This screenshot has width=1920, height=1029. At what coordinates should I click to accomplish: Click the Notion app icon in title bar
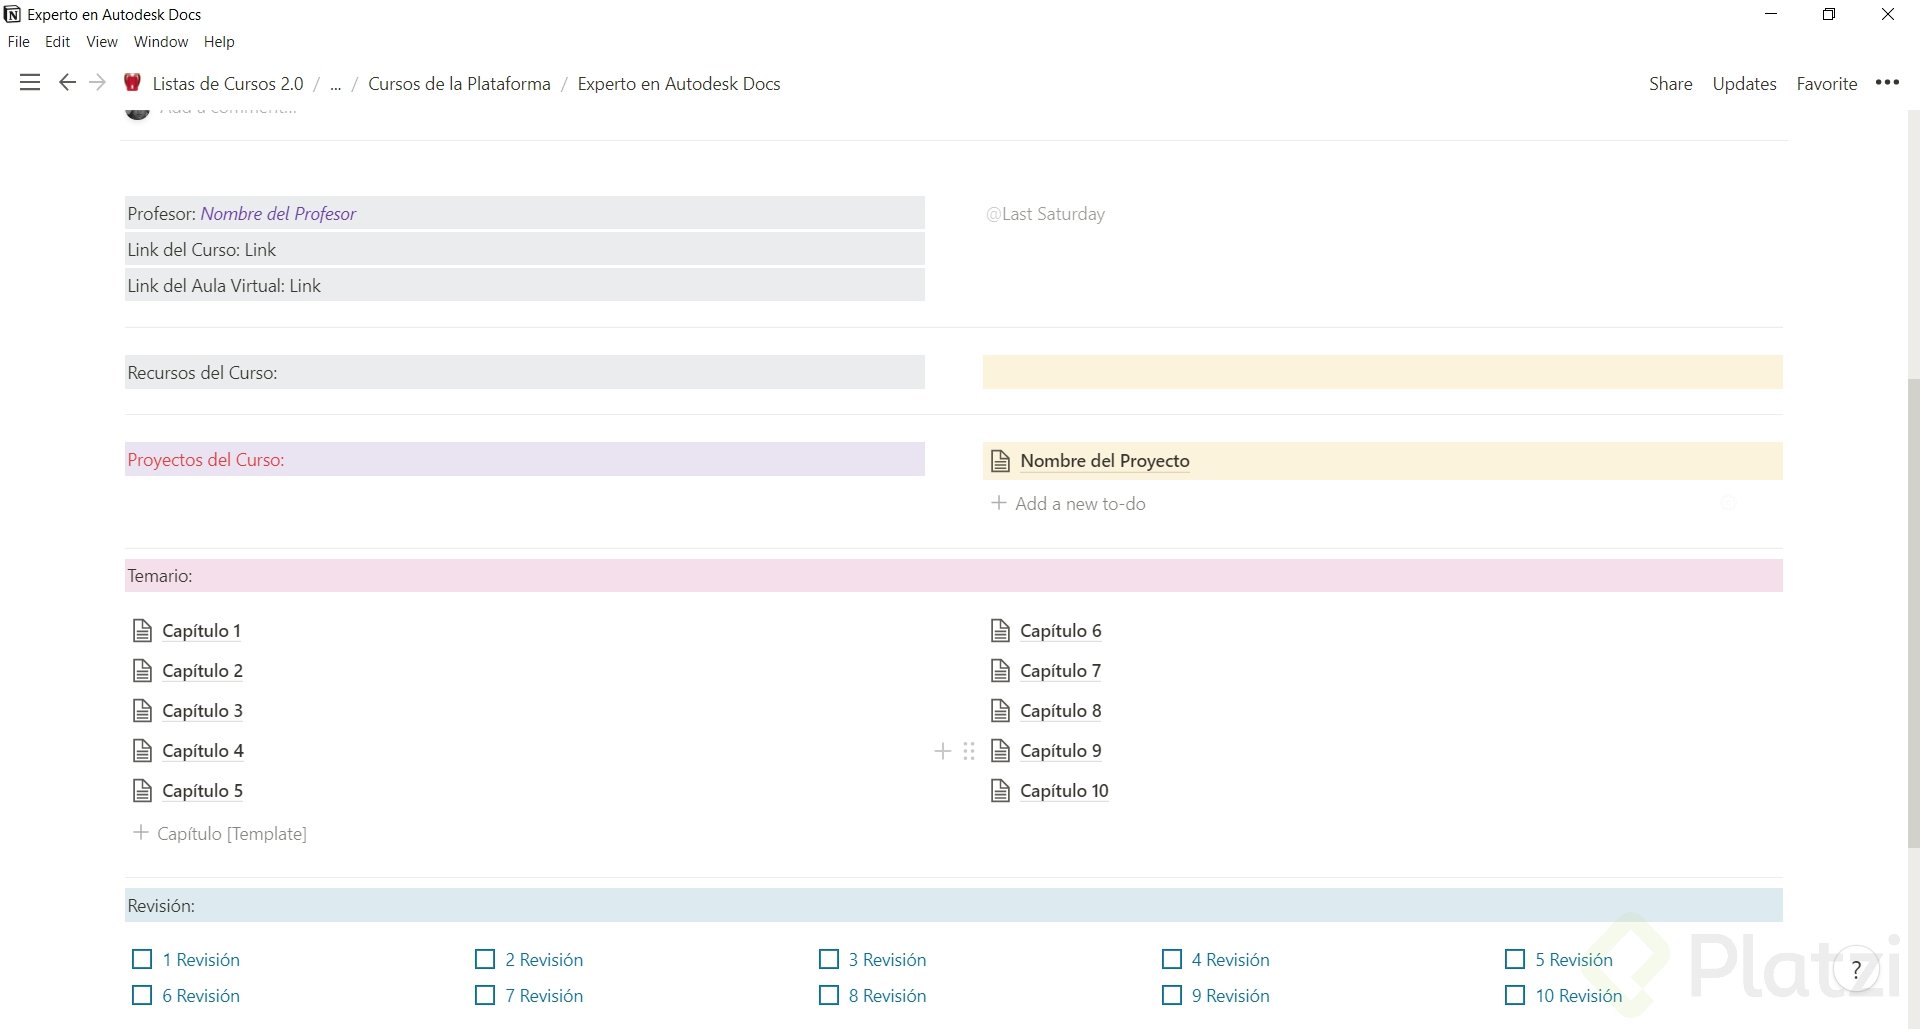[x=12, y=14]
